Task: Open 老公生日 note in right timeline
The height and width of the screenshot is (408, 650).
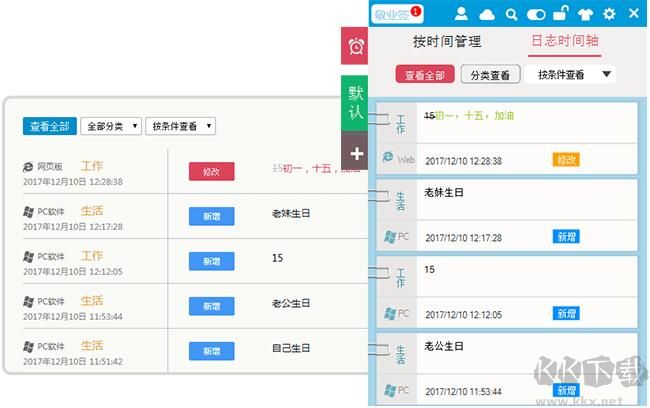Action: point(444,347)
